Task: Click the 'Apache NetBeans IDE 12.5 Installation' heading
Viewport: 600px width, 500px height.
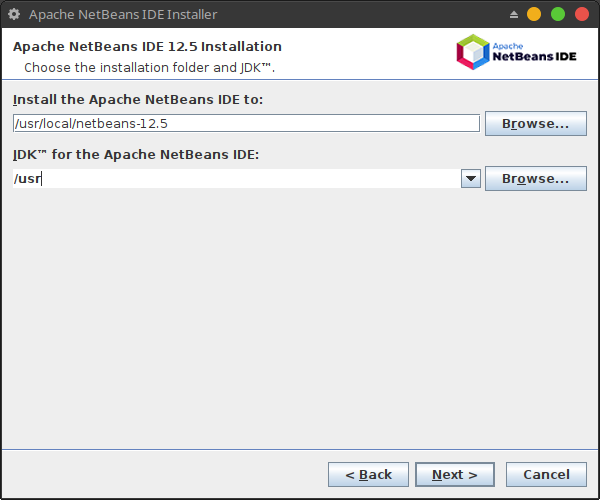Action: (x=147, y=47)
